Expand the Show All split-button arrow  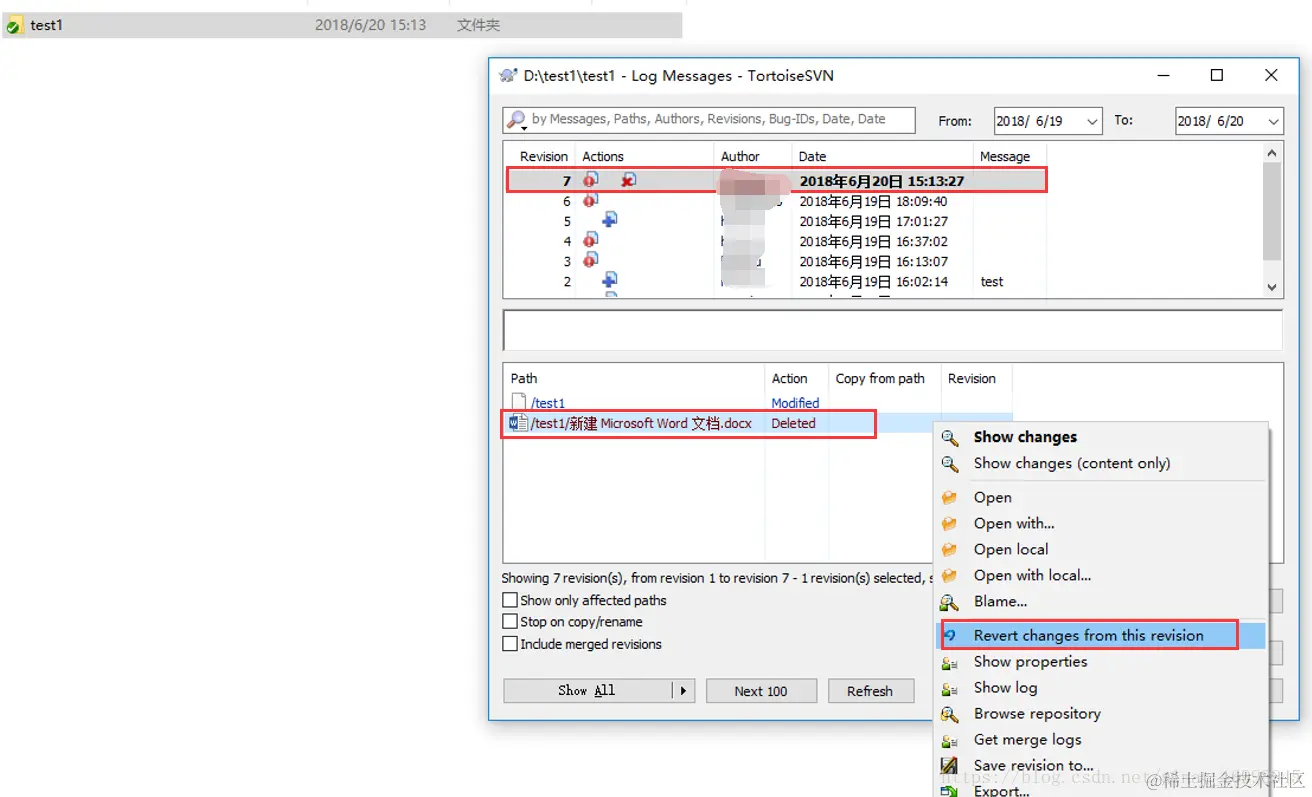(x=684, y=691)
